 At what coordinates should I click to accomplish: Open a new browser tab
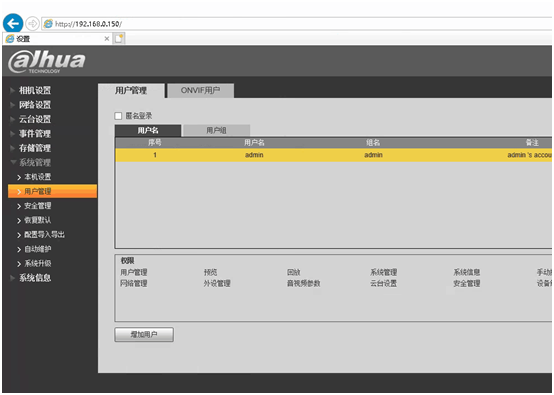click(x=119, y=39)
